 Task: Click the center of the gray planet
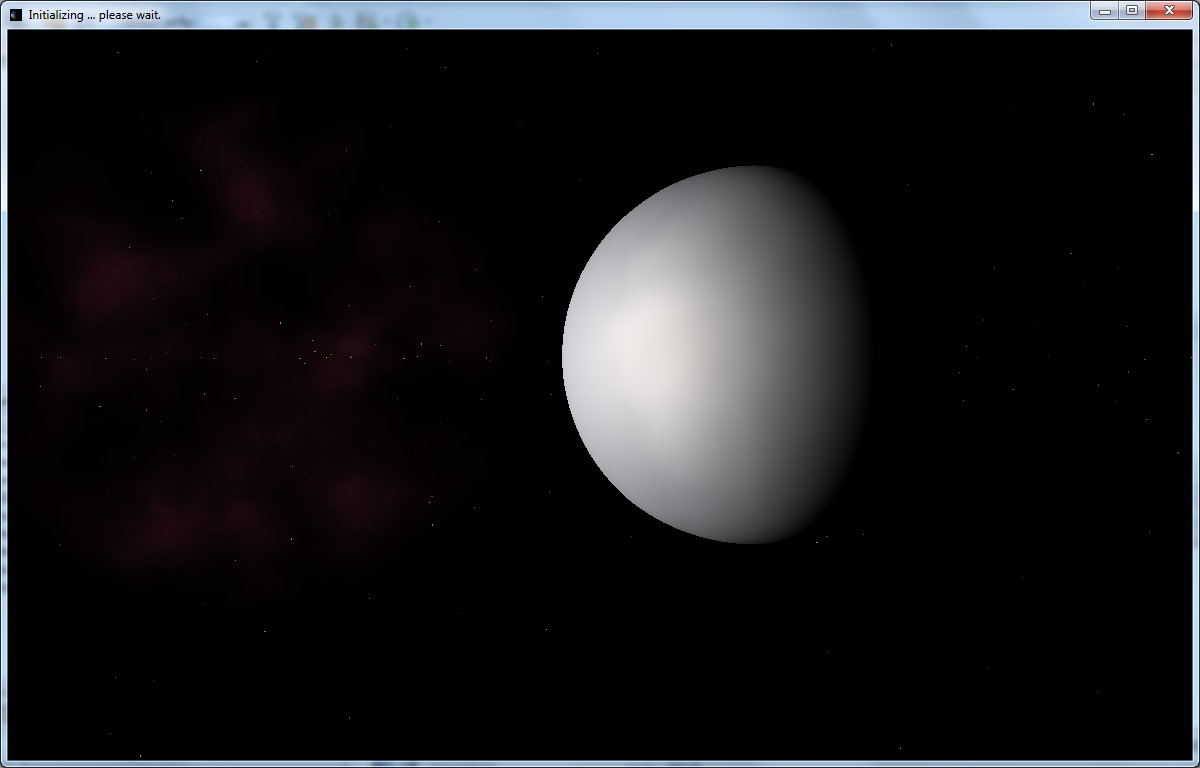pyautogui.click(x=715, y=355)
